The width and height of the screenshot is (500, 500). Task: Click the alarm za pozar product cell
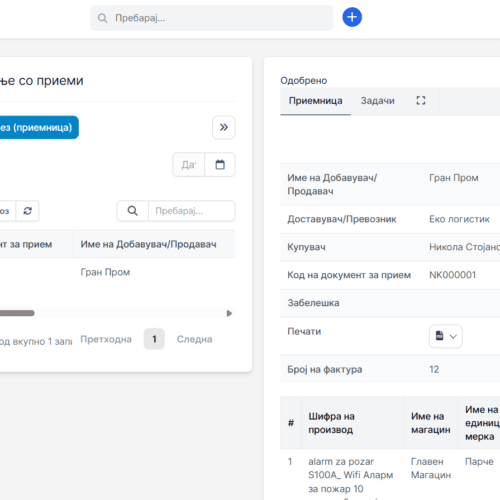[351, 475]
